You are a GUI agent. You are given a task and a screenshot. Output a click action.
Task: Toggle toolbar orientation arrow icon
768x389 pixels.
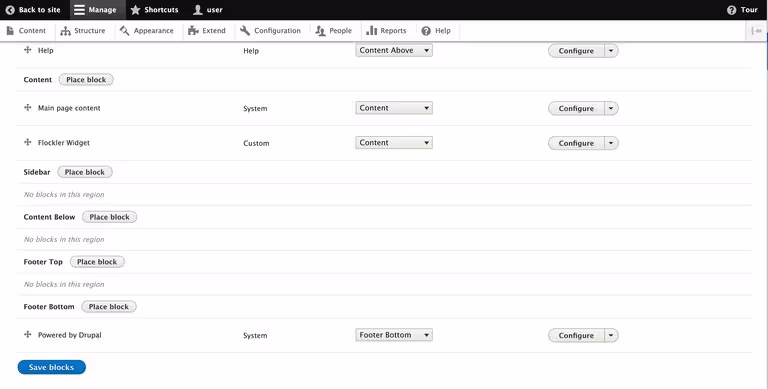[x=757, y=31]
